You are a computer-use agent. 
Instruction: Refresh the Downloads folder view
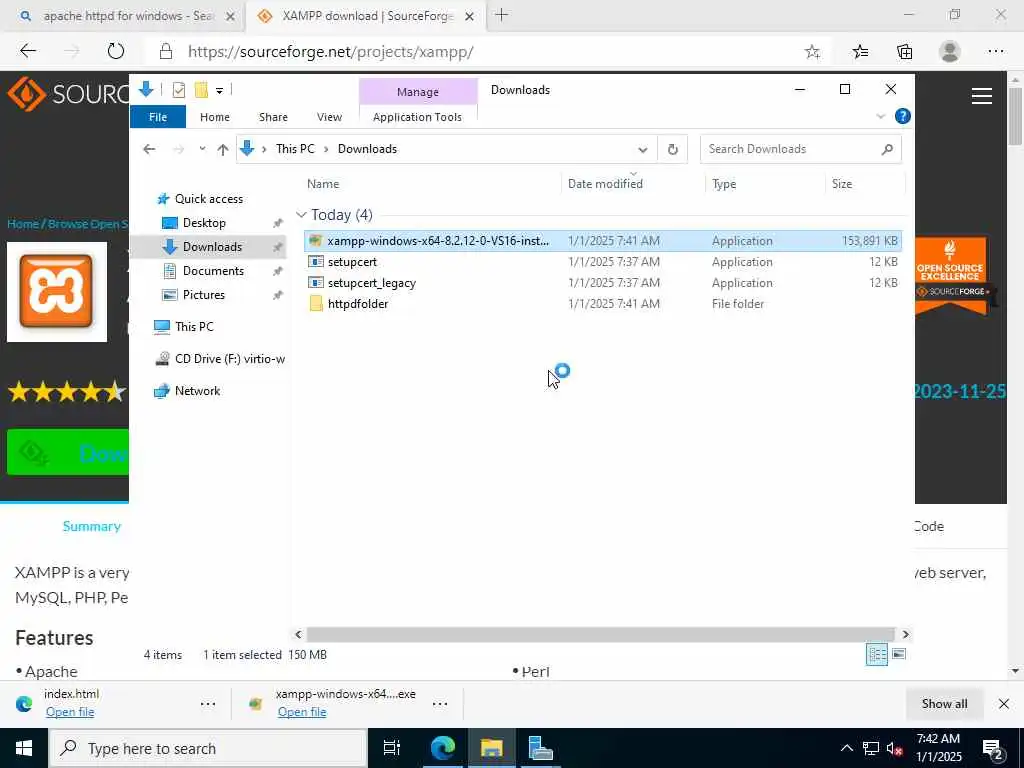[673, 150]
